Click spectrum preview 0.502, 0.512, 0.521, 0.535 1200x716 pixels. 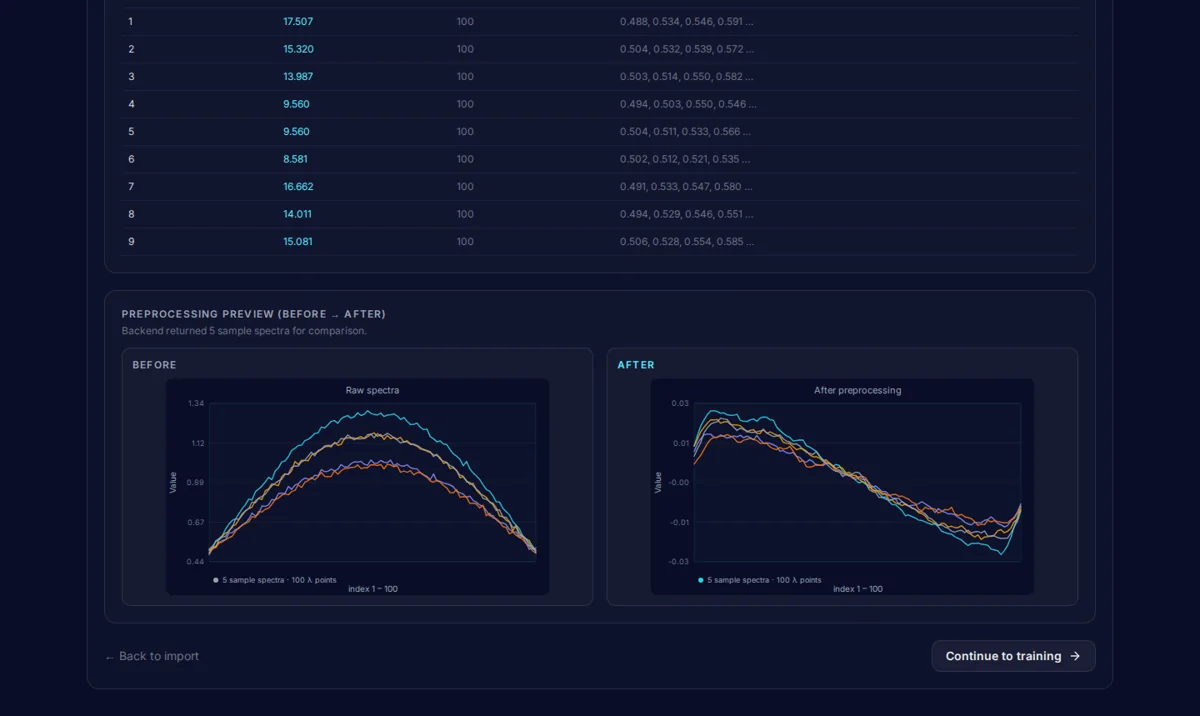coord(685,159)
